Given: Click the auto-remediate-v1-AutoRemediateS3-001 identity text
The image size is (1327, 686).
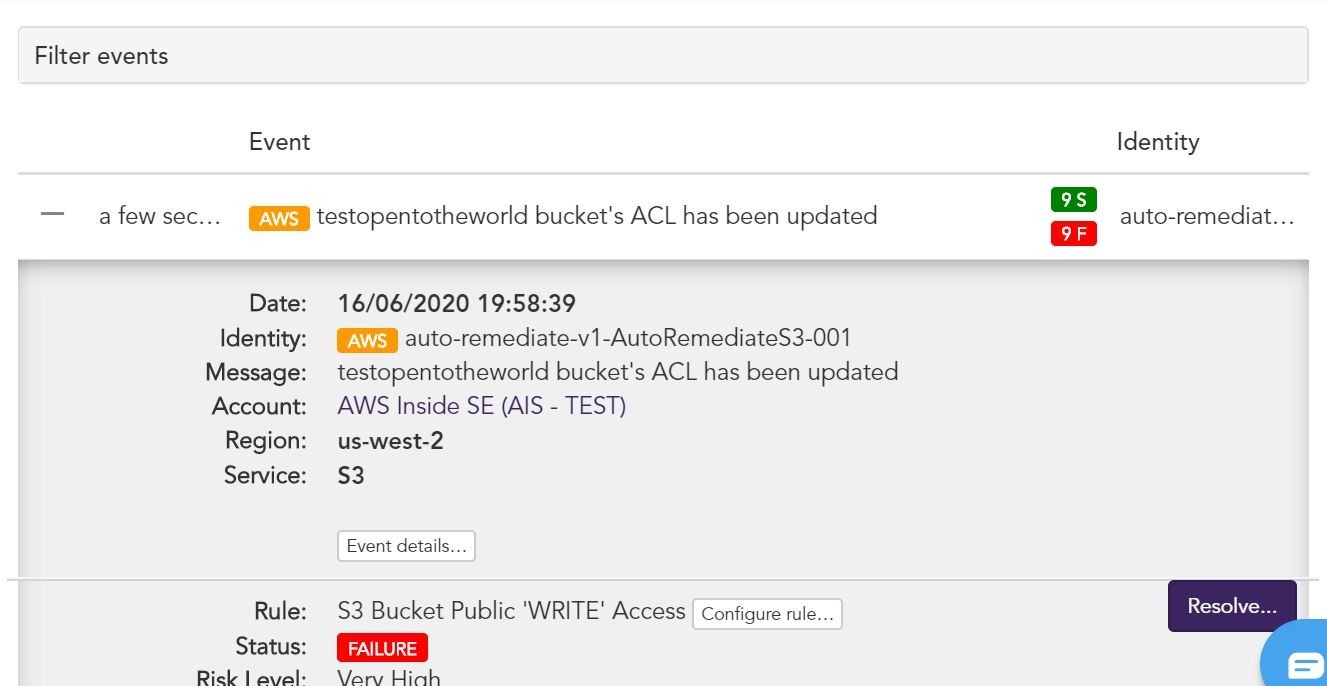Looking at the screenshot, I should coord(628,338).
